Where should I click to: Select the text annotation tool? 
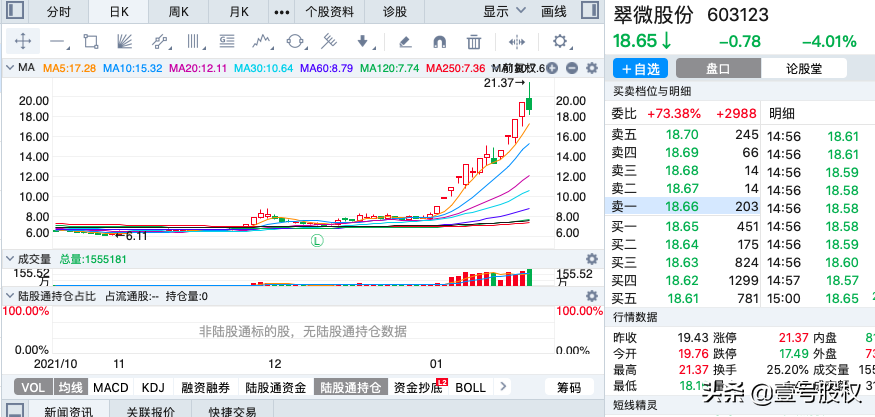[x=227, y=41]
